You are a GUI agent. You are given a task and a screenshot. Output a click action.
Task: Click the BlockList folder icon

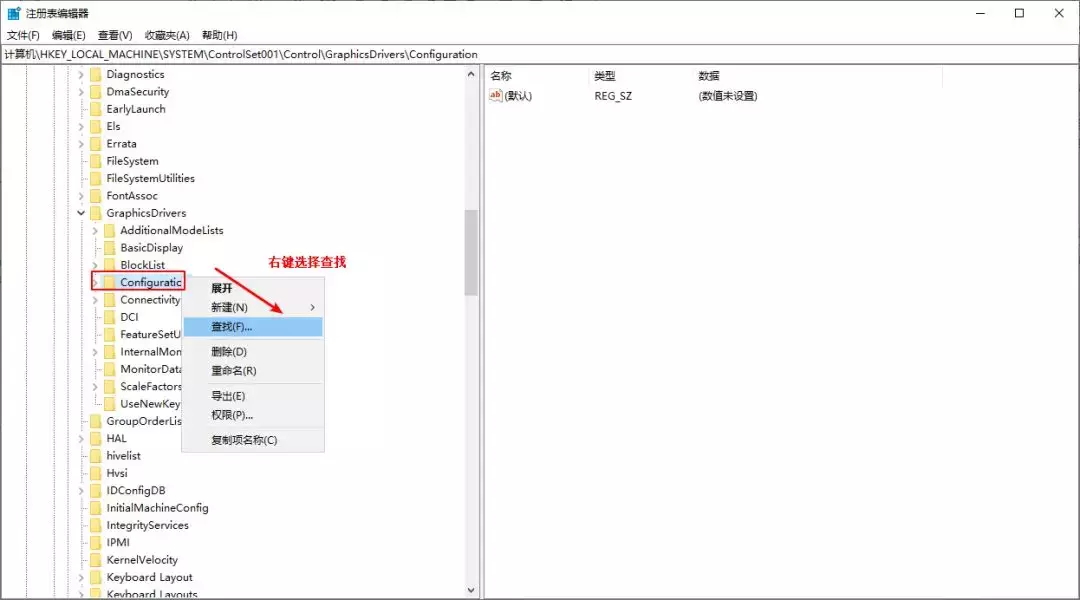[x=110, y=265]
